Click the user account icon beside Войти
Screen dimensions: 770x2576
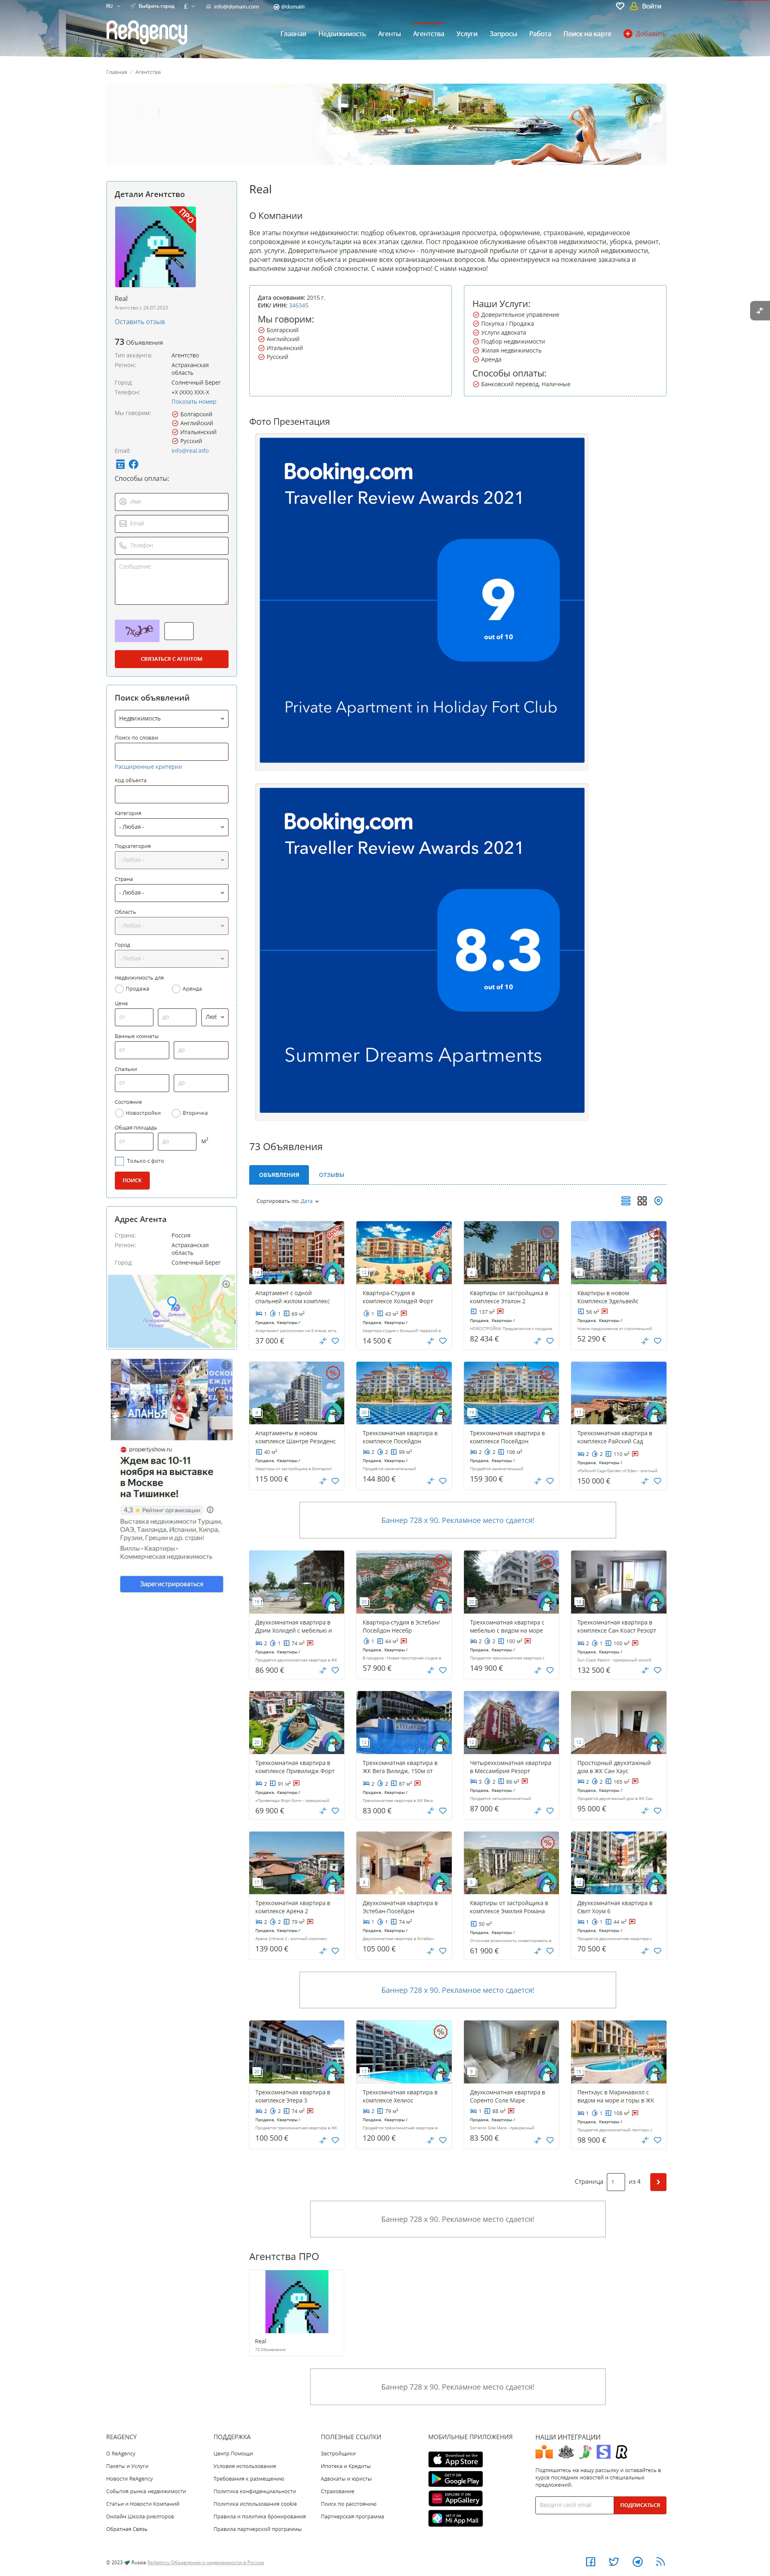[x=634, y=6]
